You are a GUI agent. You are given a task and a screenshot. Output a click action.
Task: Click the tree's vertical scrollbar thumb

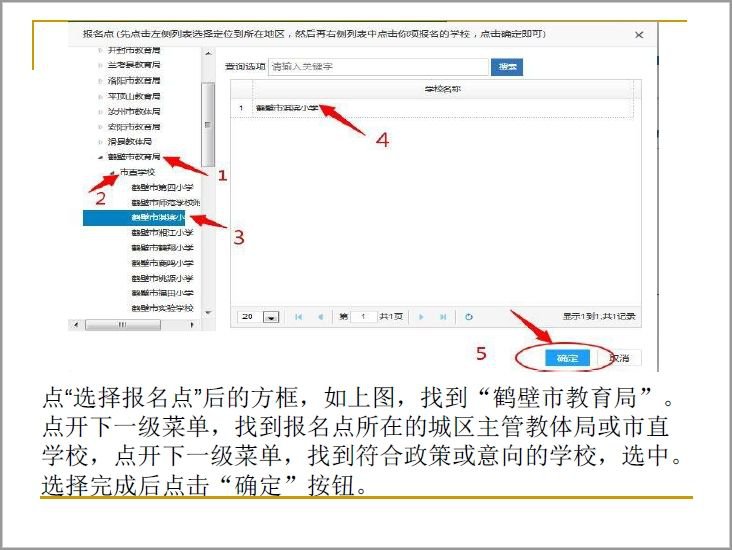[x=208, y=124]
